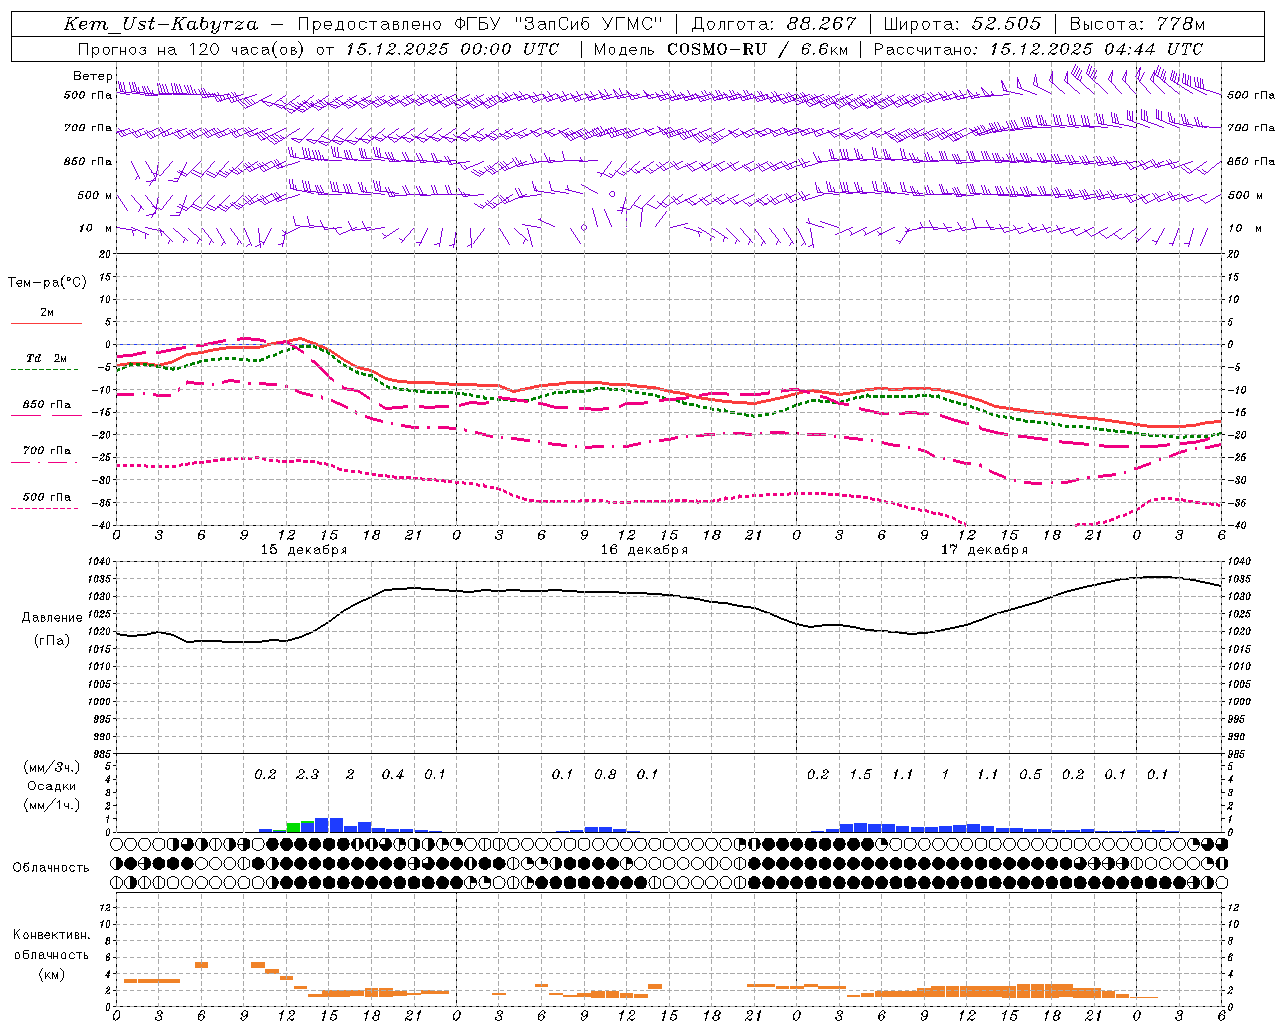Click the Облачность cloud cover label

tap(51, 868)
